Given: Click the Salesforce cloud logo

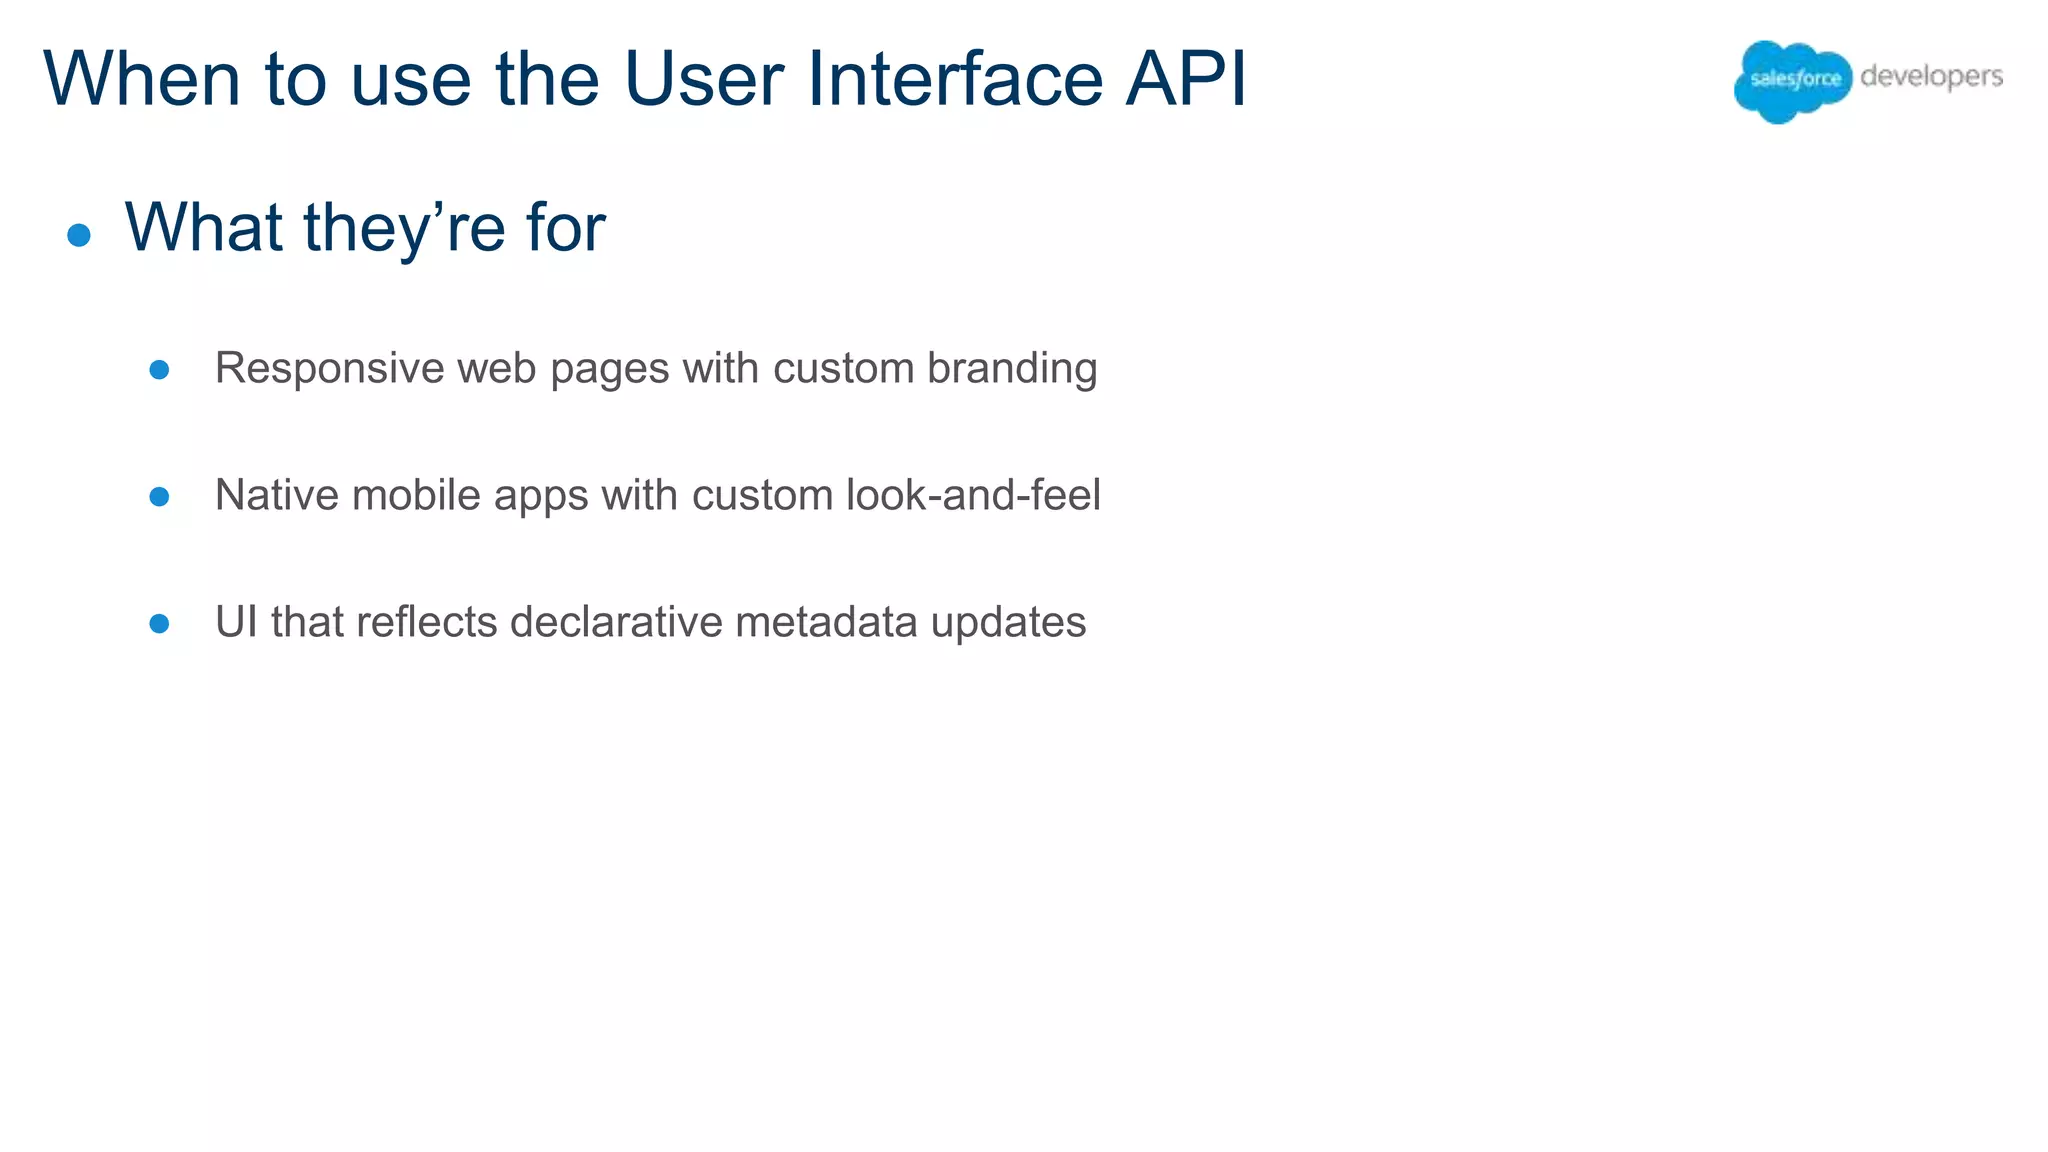Looking at the screenshot, I should pos(1793,80).
